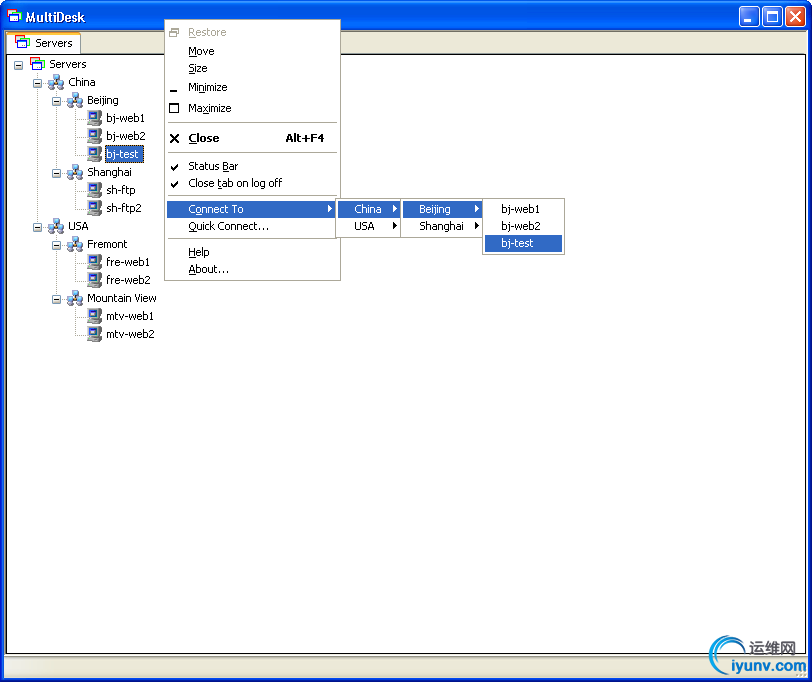Select bj-web2 in the Beijing submenu
Screen dimensions: 812x682
(x=524, y=226)
